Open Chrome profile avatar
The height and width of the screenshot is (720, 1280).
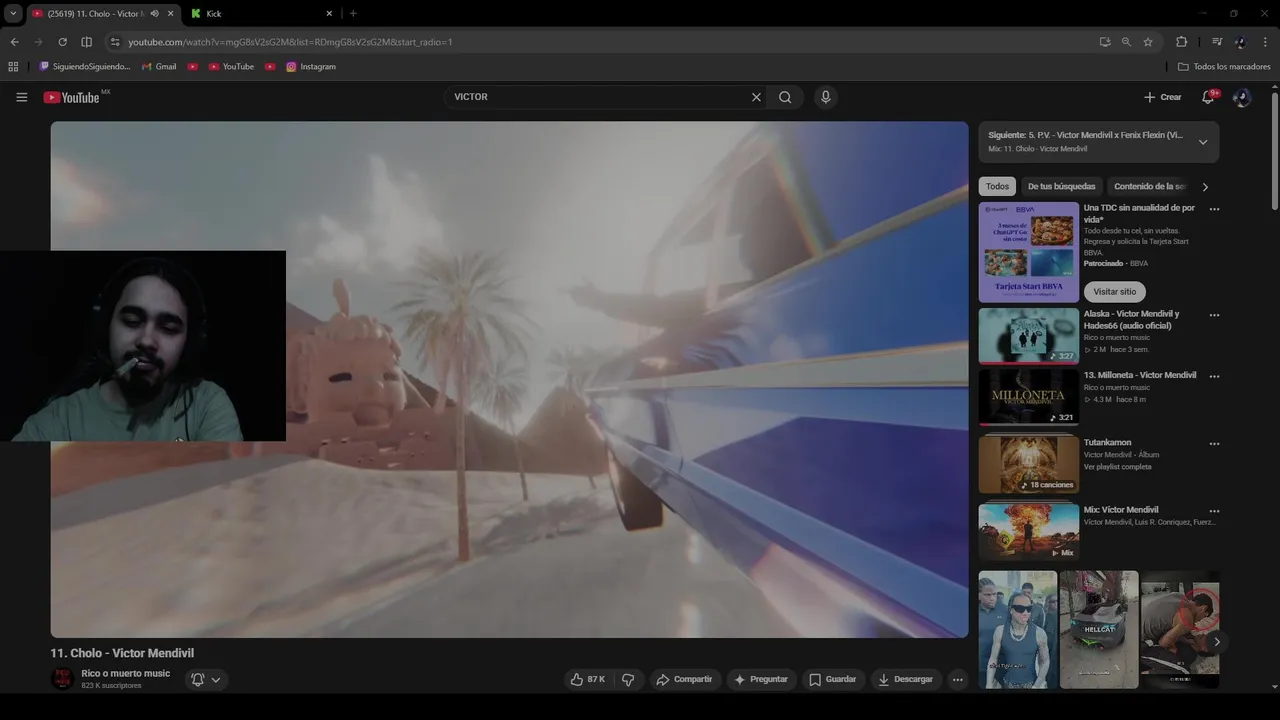(1241, 42)
